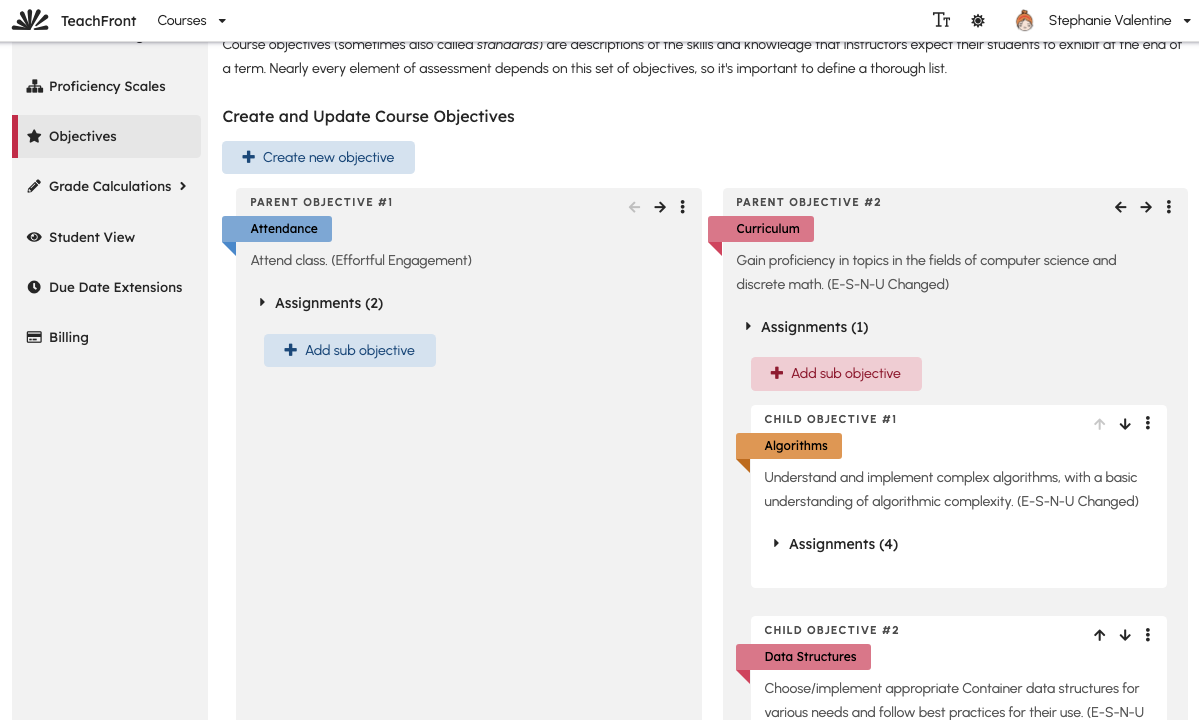
Task: Open Child Objective #2 three-dot menu
Action: pos(1148,635)
